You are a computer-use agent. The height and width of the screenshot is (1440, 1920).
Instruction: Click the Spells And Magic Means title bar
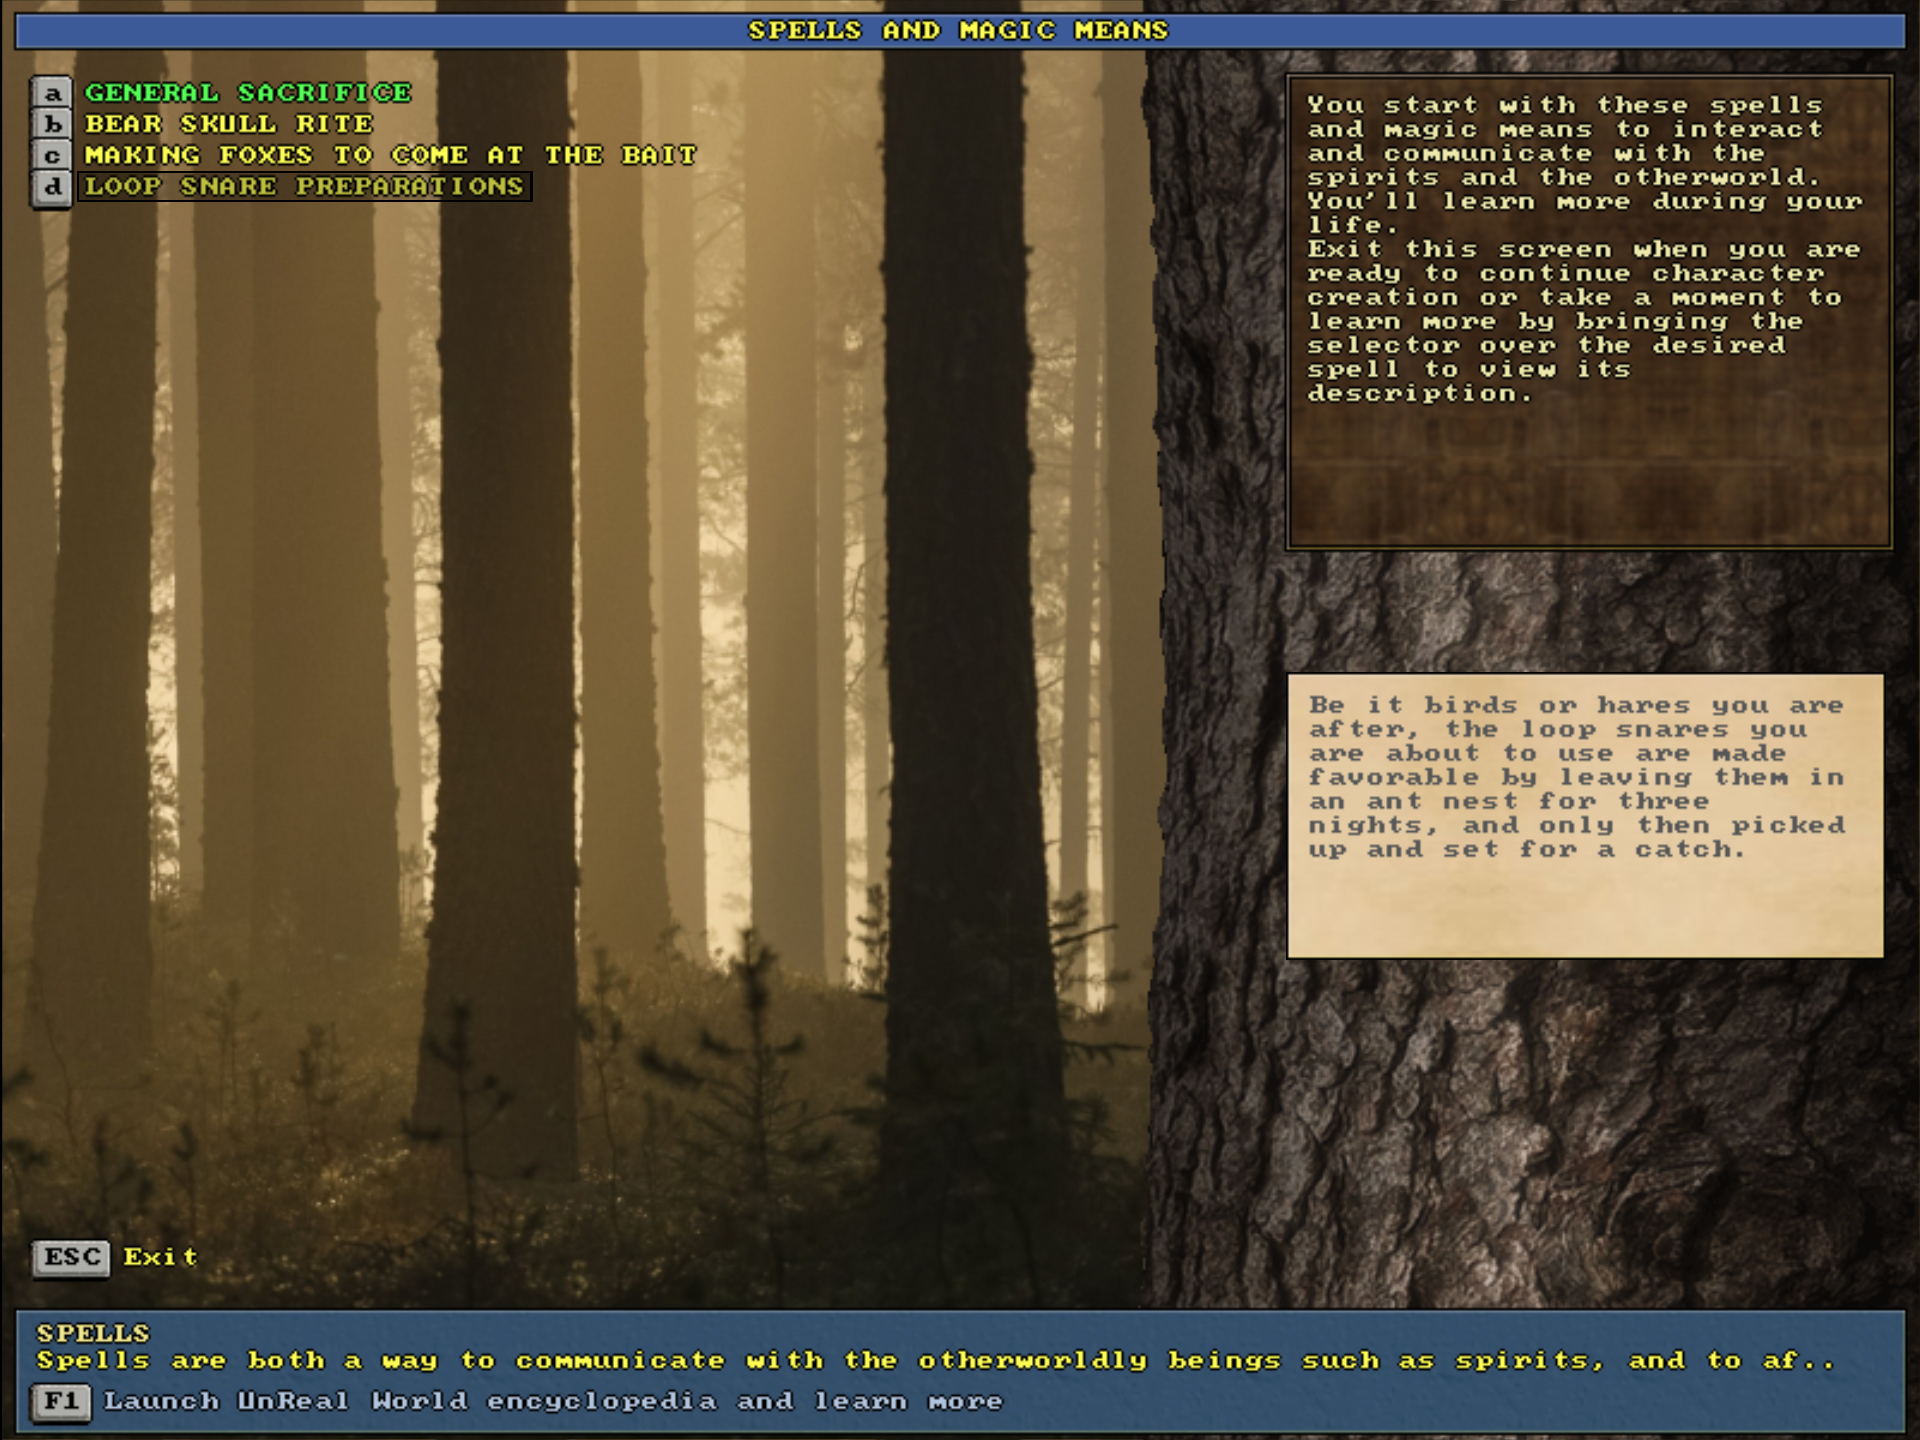(958, 30)
